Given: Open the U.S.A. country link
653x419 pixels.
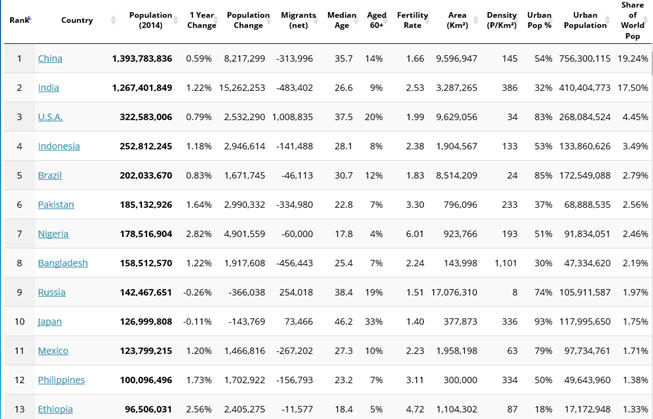Looking at the screenshot, I should tap(50, 117).
